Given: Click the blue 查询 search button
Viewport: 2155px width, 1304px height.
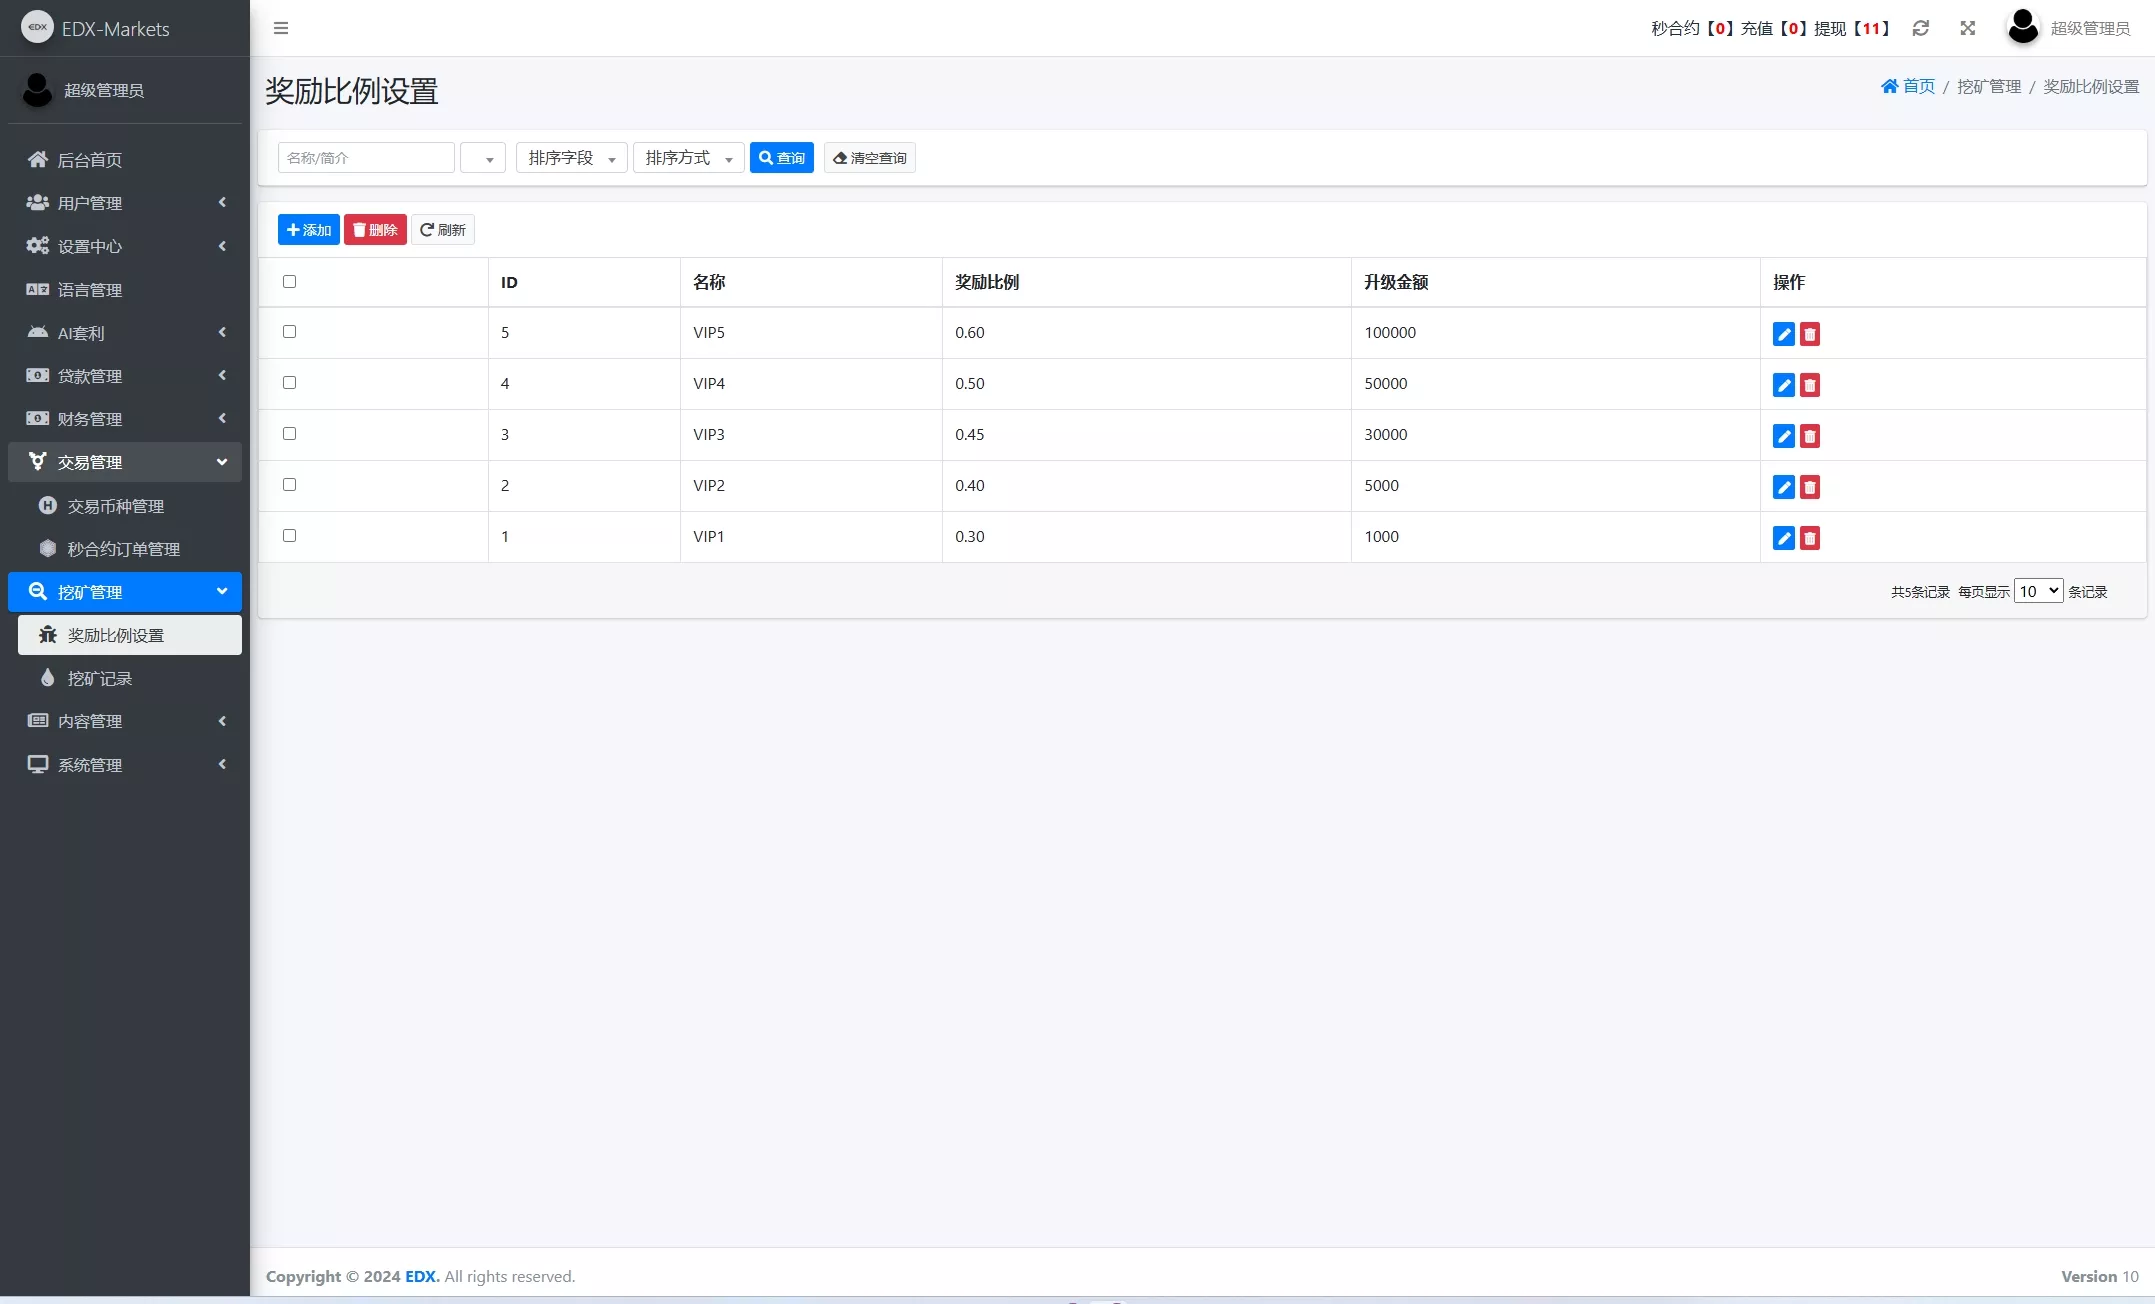Looking at the screenshot, I should [781, 158].
